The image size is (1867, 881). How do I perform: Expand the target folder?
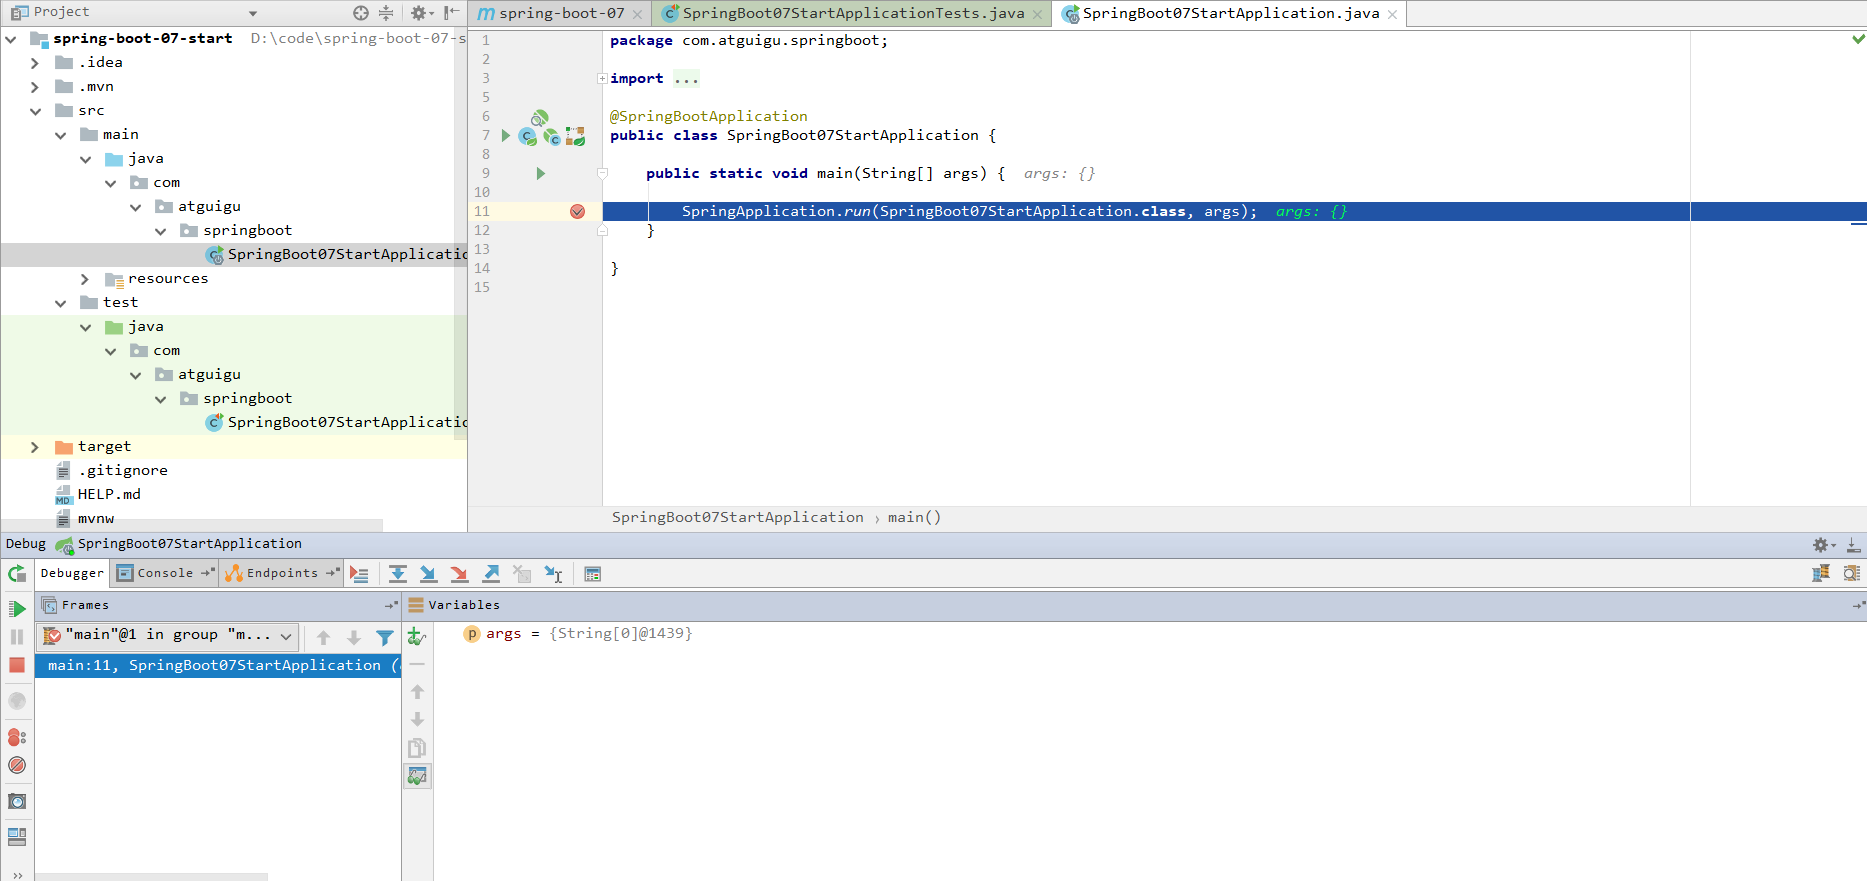(x=35, y=447)
